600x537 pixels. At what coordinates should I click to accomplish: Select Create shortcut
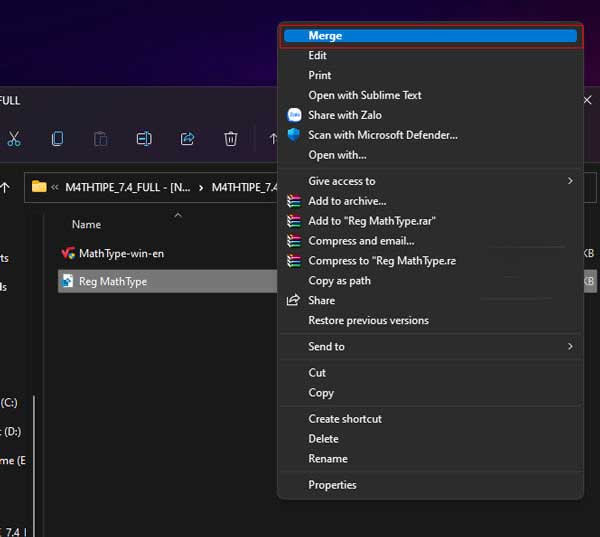pyautogui.click(x=430, y=419)
